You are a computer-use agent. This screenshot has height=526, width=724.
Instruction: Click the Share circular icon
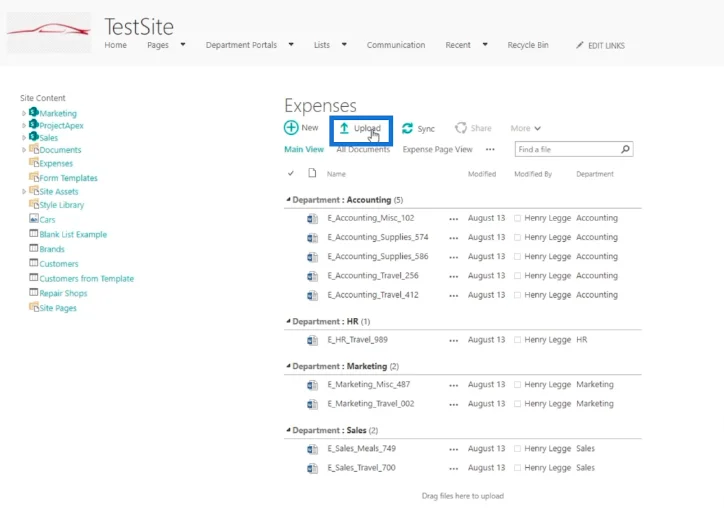click(461, 128)
